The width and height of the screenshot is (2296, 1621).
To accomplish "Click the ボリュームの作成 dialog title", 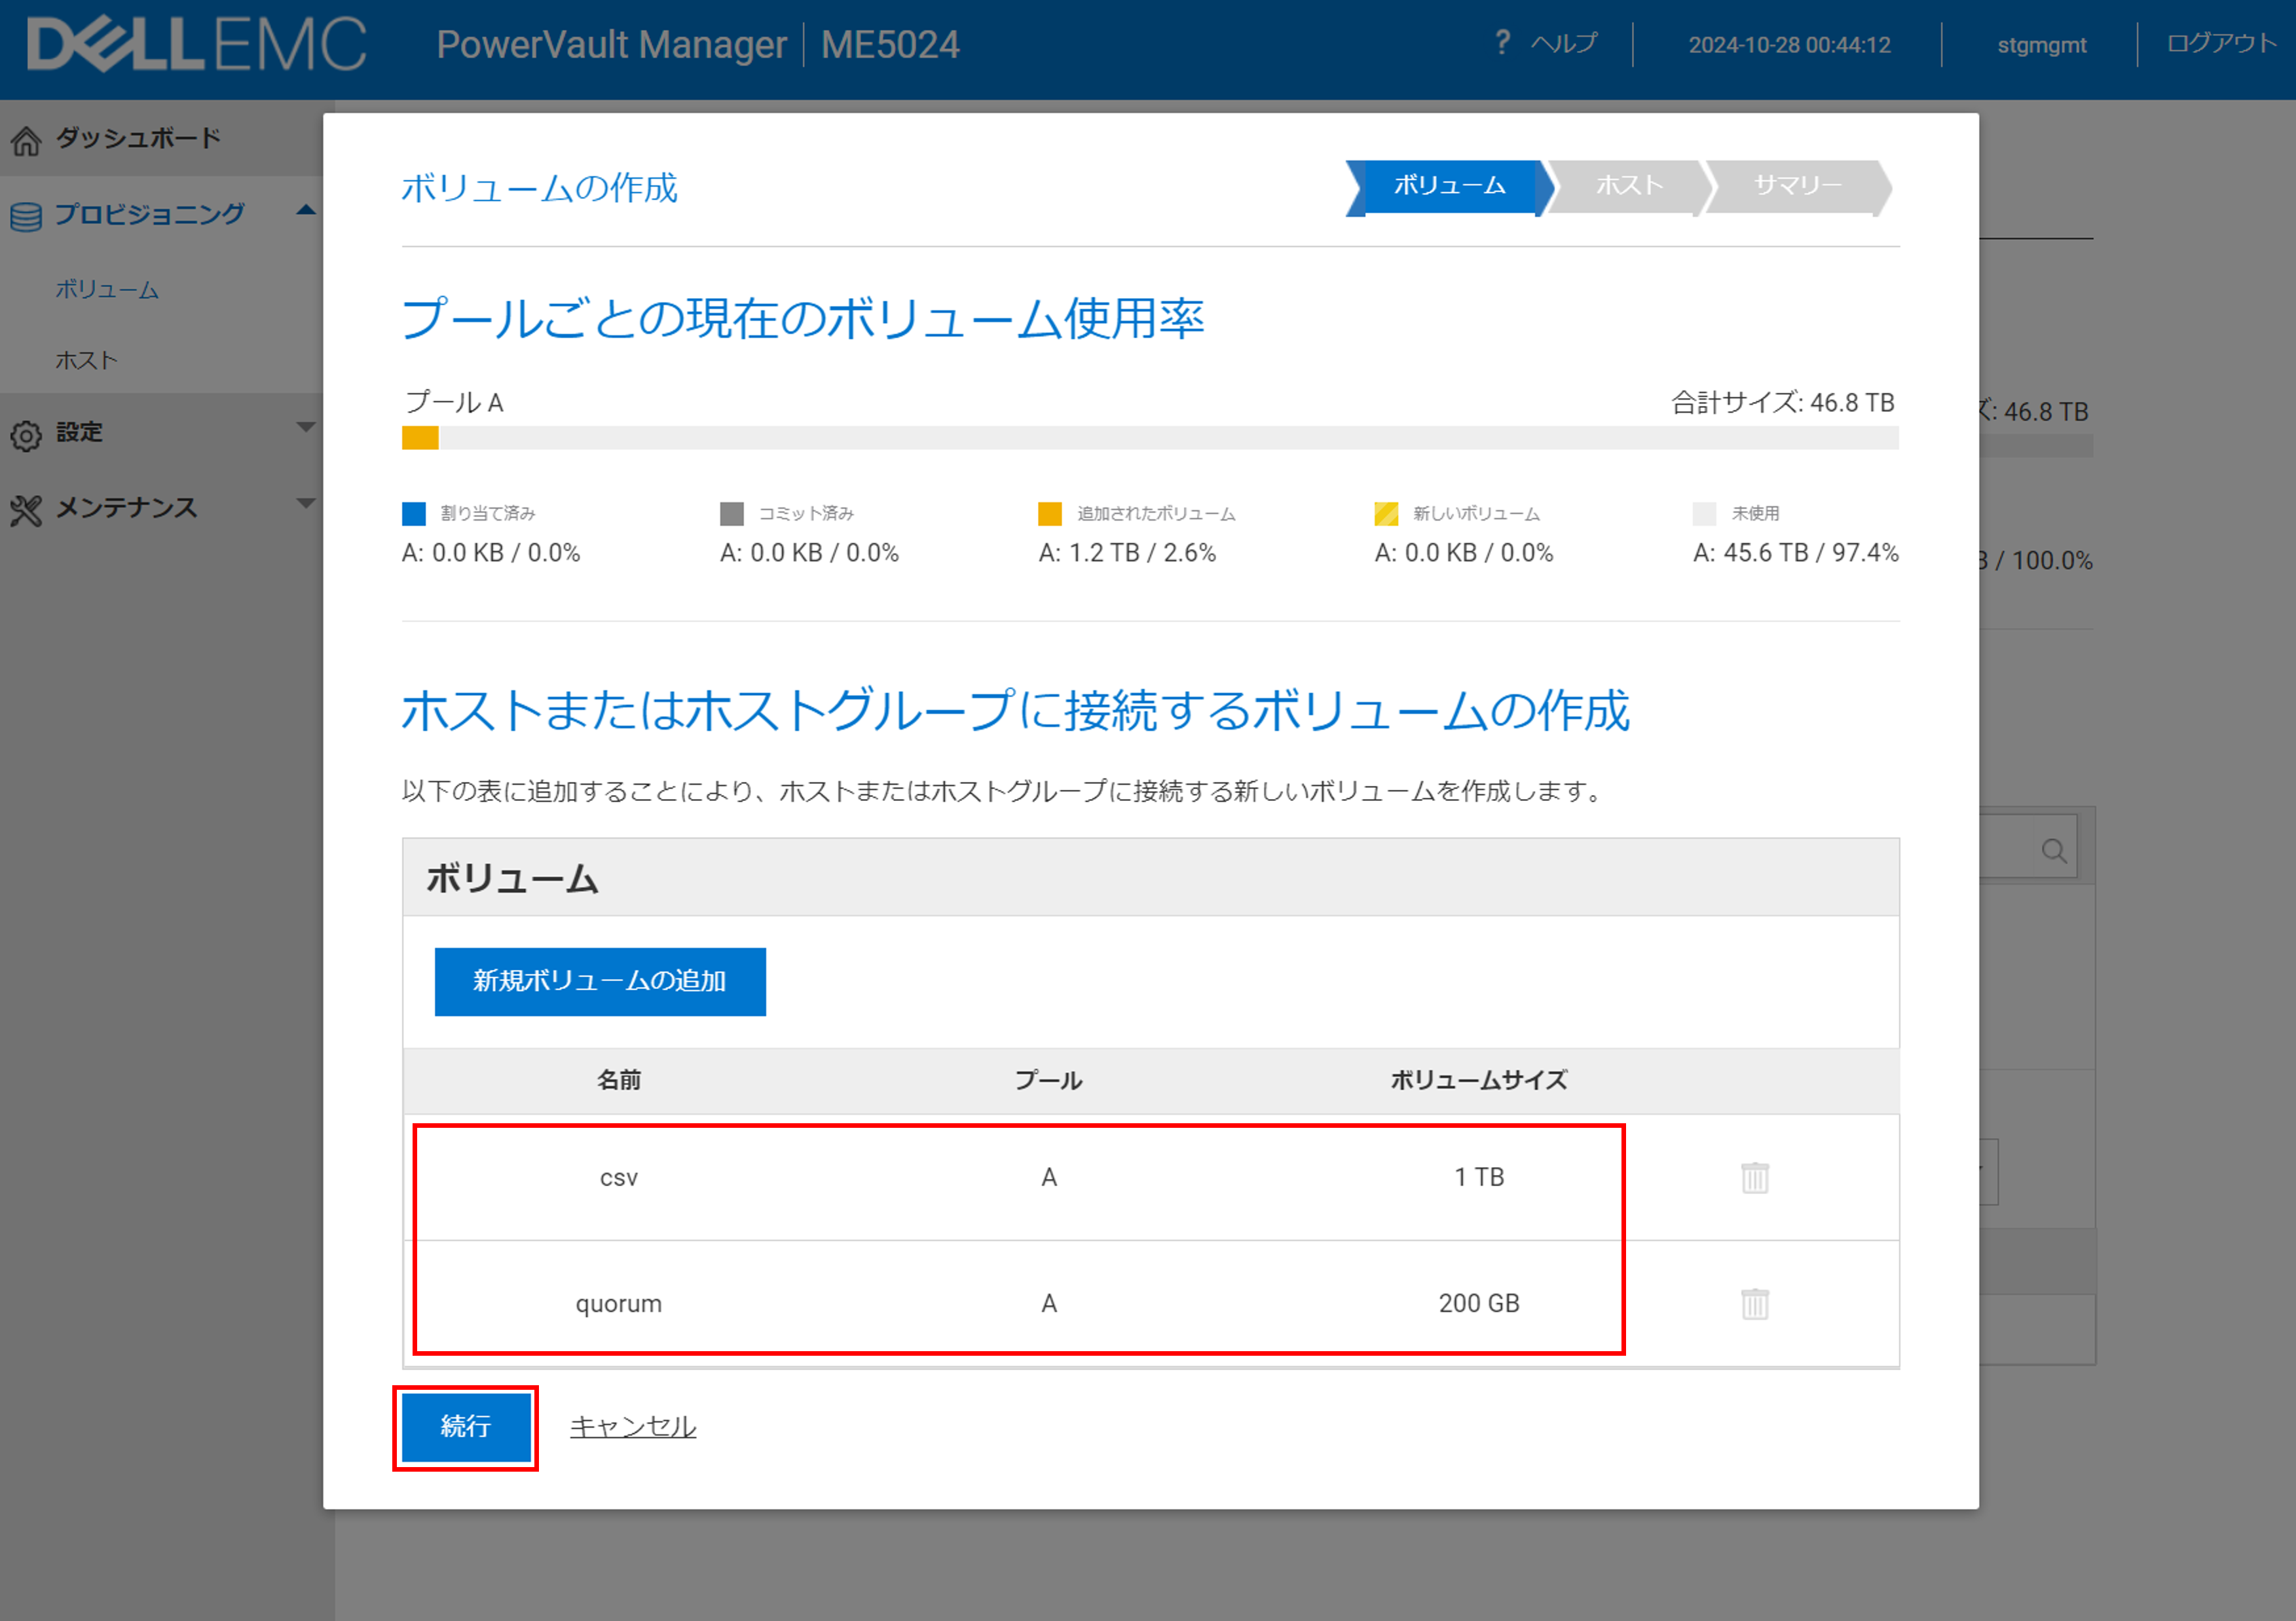I will (x=539, y=188).
